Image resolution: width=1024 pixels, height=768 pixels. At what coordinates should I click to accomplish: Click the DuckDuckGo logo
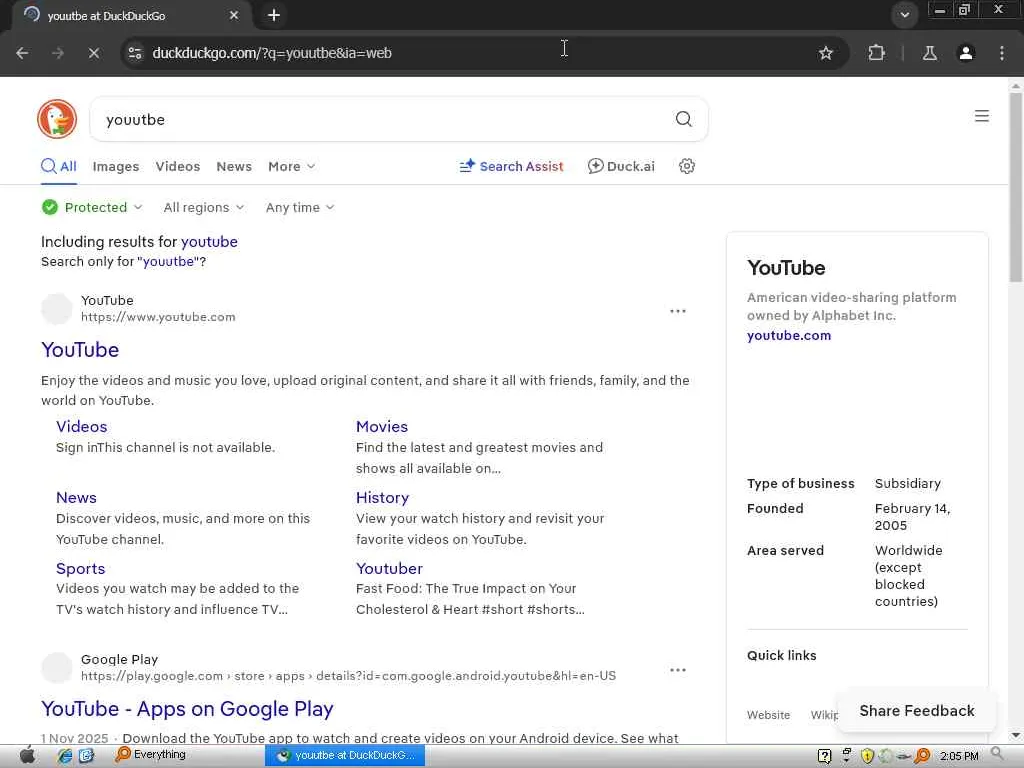(x=57, y=119)
